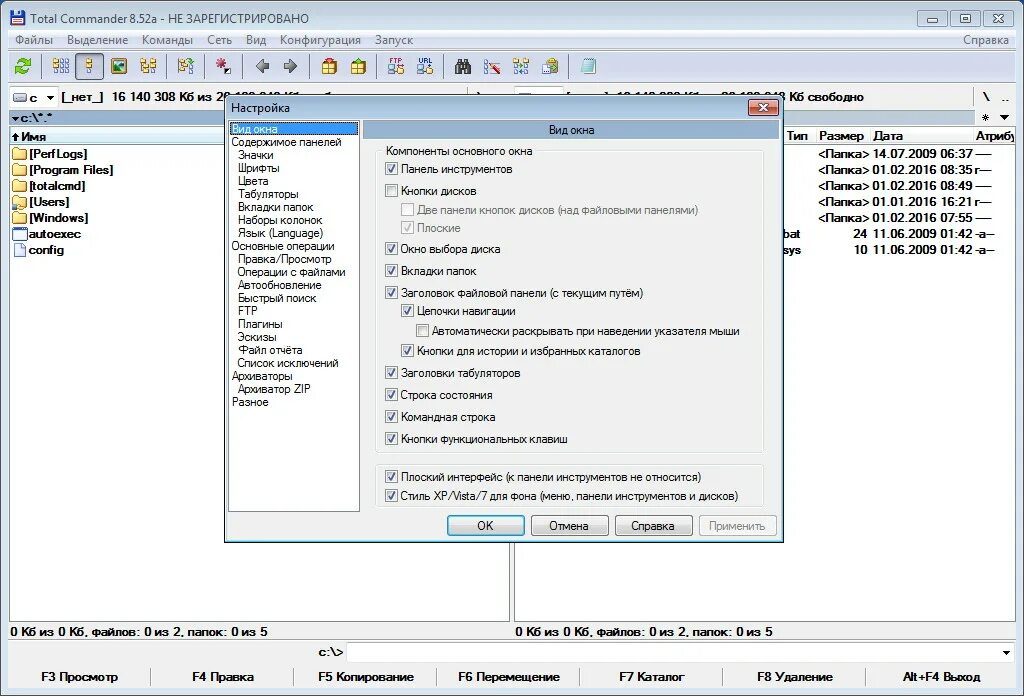Screen dimensions: 1024x696
Task: Select the [PerfLogs] folder icon
Action: (x=20, y=154)
